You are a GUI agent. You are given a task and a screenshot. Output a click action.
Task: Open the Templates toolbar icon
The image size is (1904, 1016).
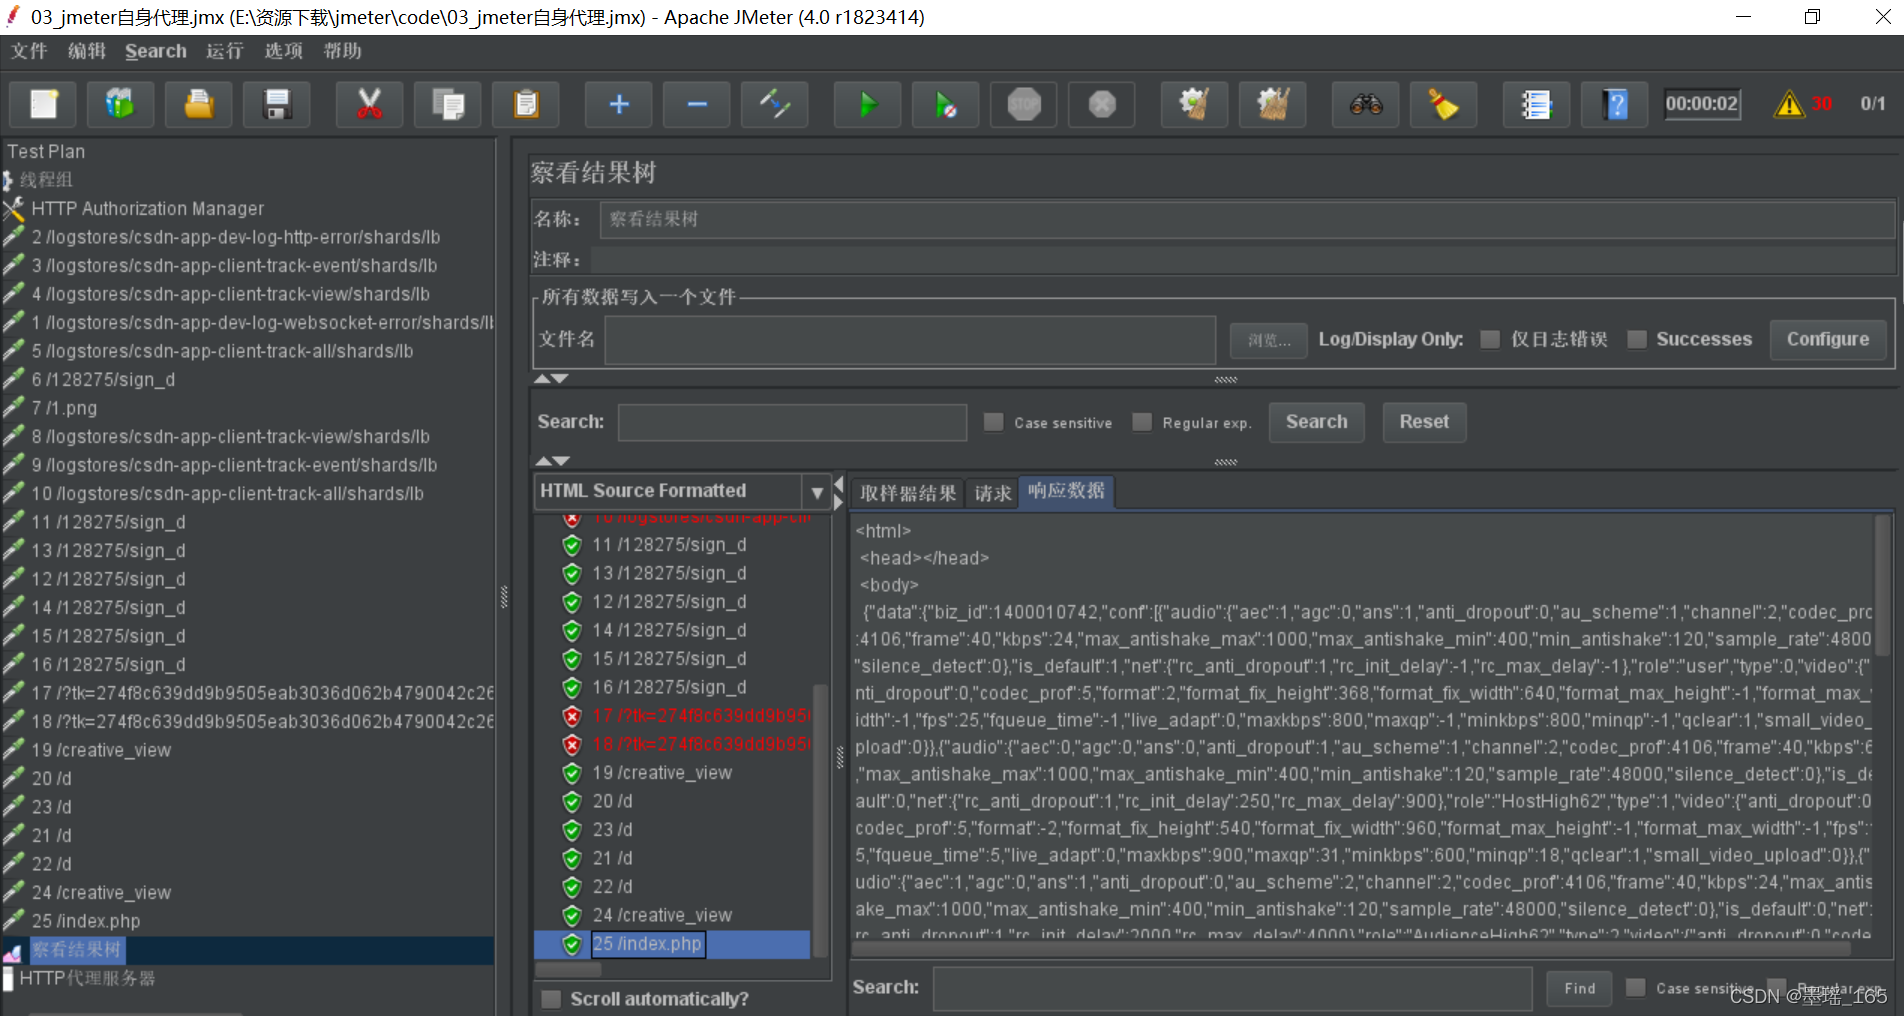(121, 104)
